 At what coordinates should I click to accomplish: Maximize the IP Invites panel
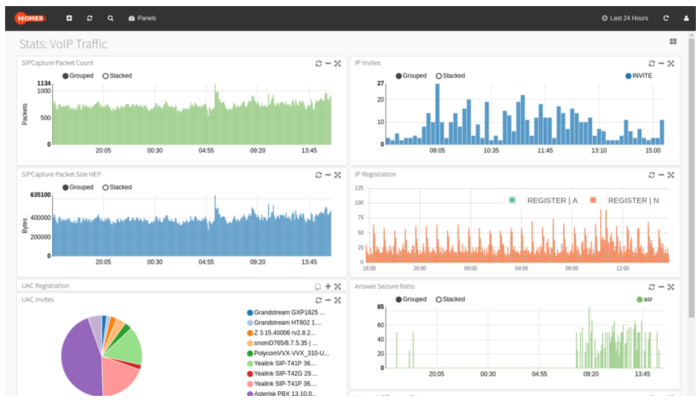tap(671, 63)
